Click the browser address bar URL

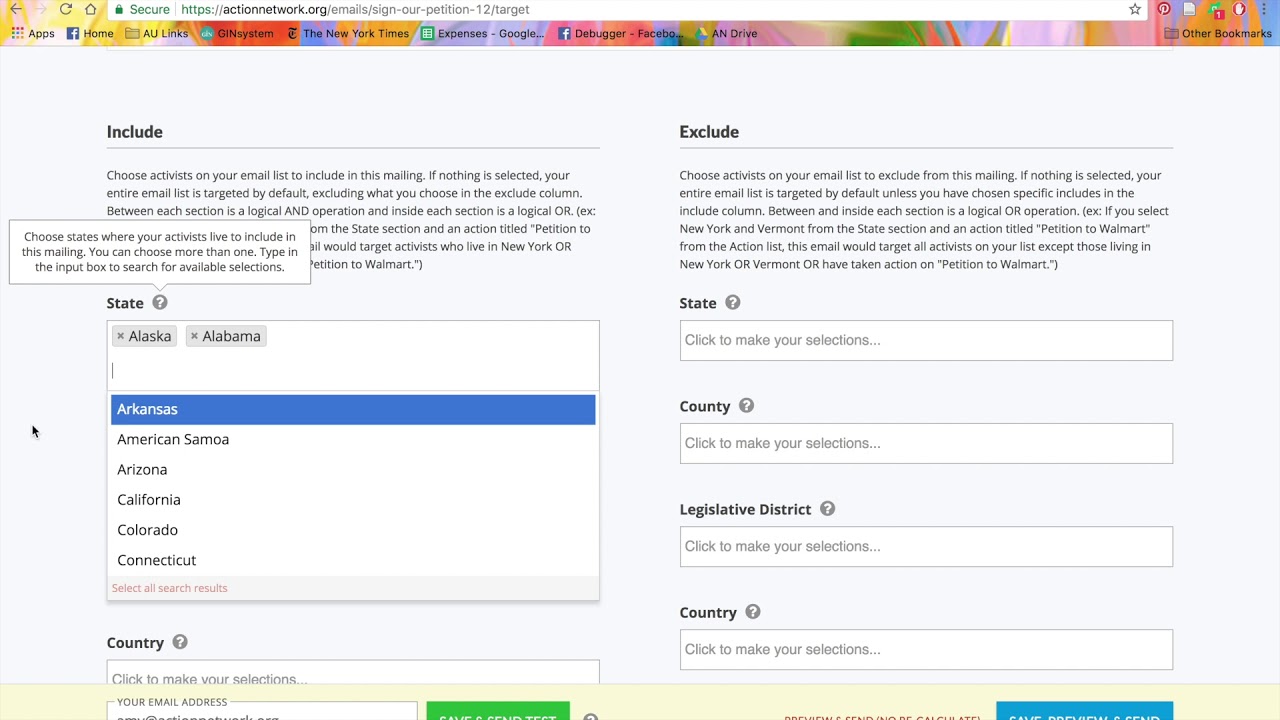click(355, 9)
